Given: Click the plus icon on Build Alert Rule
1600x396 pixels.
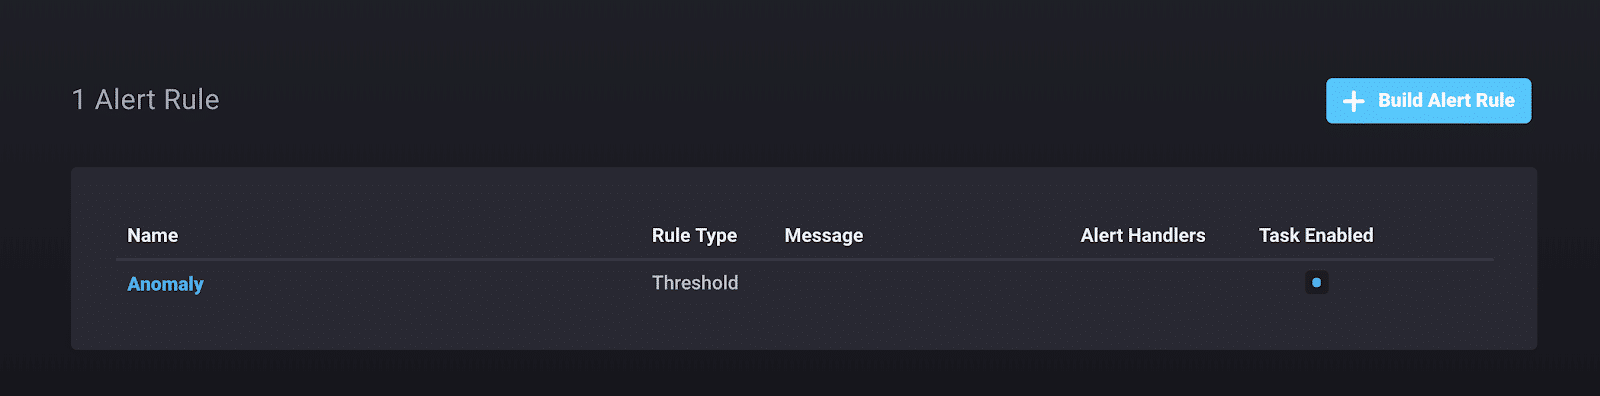Looking at the screenshot, I should pyautogui.click(x=1353, y=101).
